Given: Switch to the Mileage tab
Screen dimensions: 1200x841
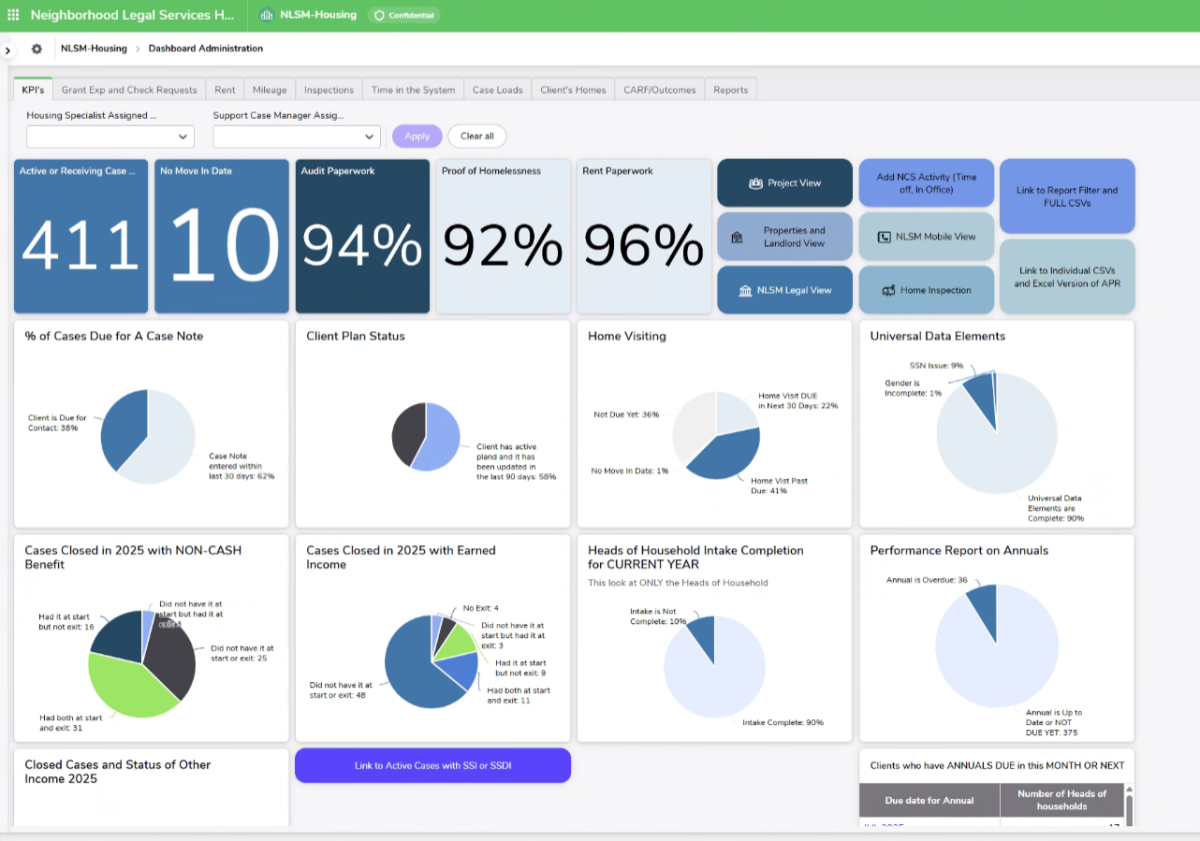Looking at the screenshot, I should click(x=269, y=90).
